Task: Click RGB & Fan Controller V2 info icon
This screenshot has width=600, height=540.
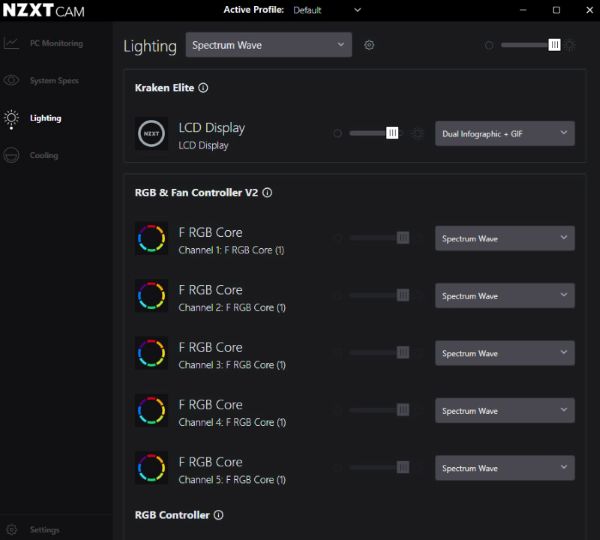Action: [x=267, y=193]
